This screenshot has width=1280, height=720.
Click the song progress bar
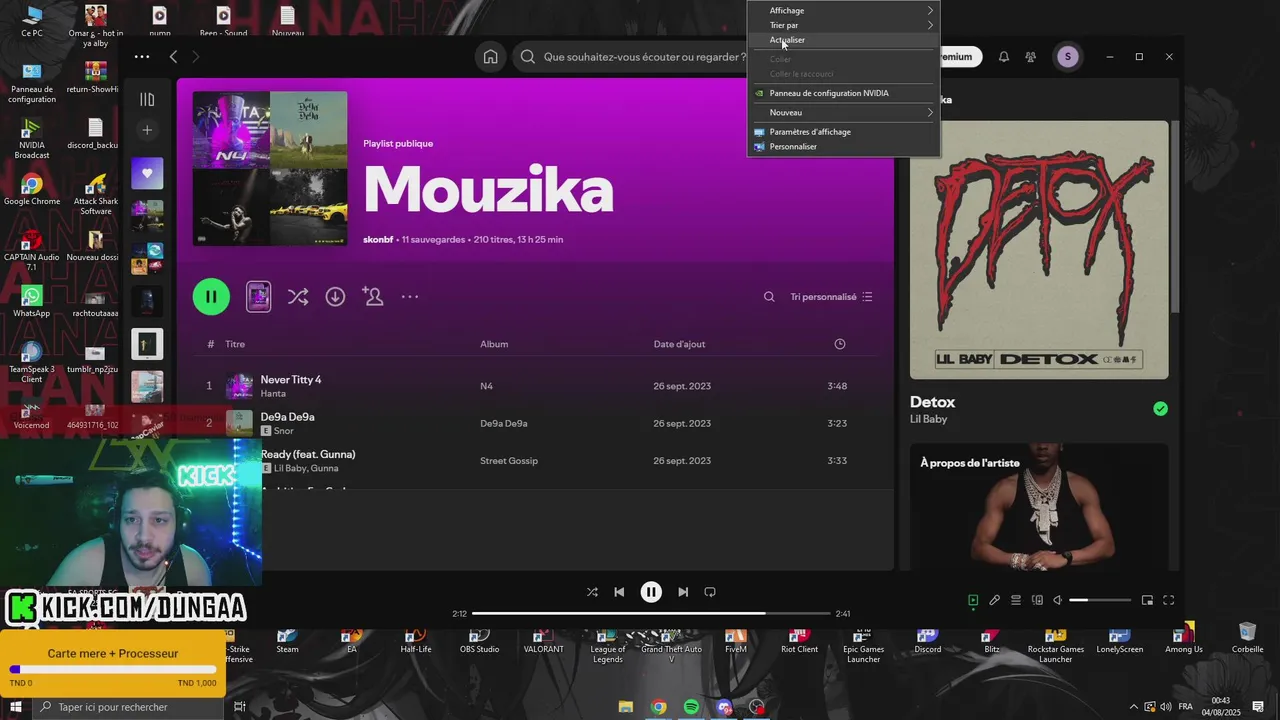click(x=651, y=613)
